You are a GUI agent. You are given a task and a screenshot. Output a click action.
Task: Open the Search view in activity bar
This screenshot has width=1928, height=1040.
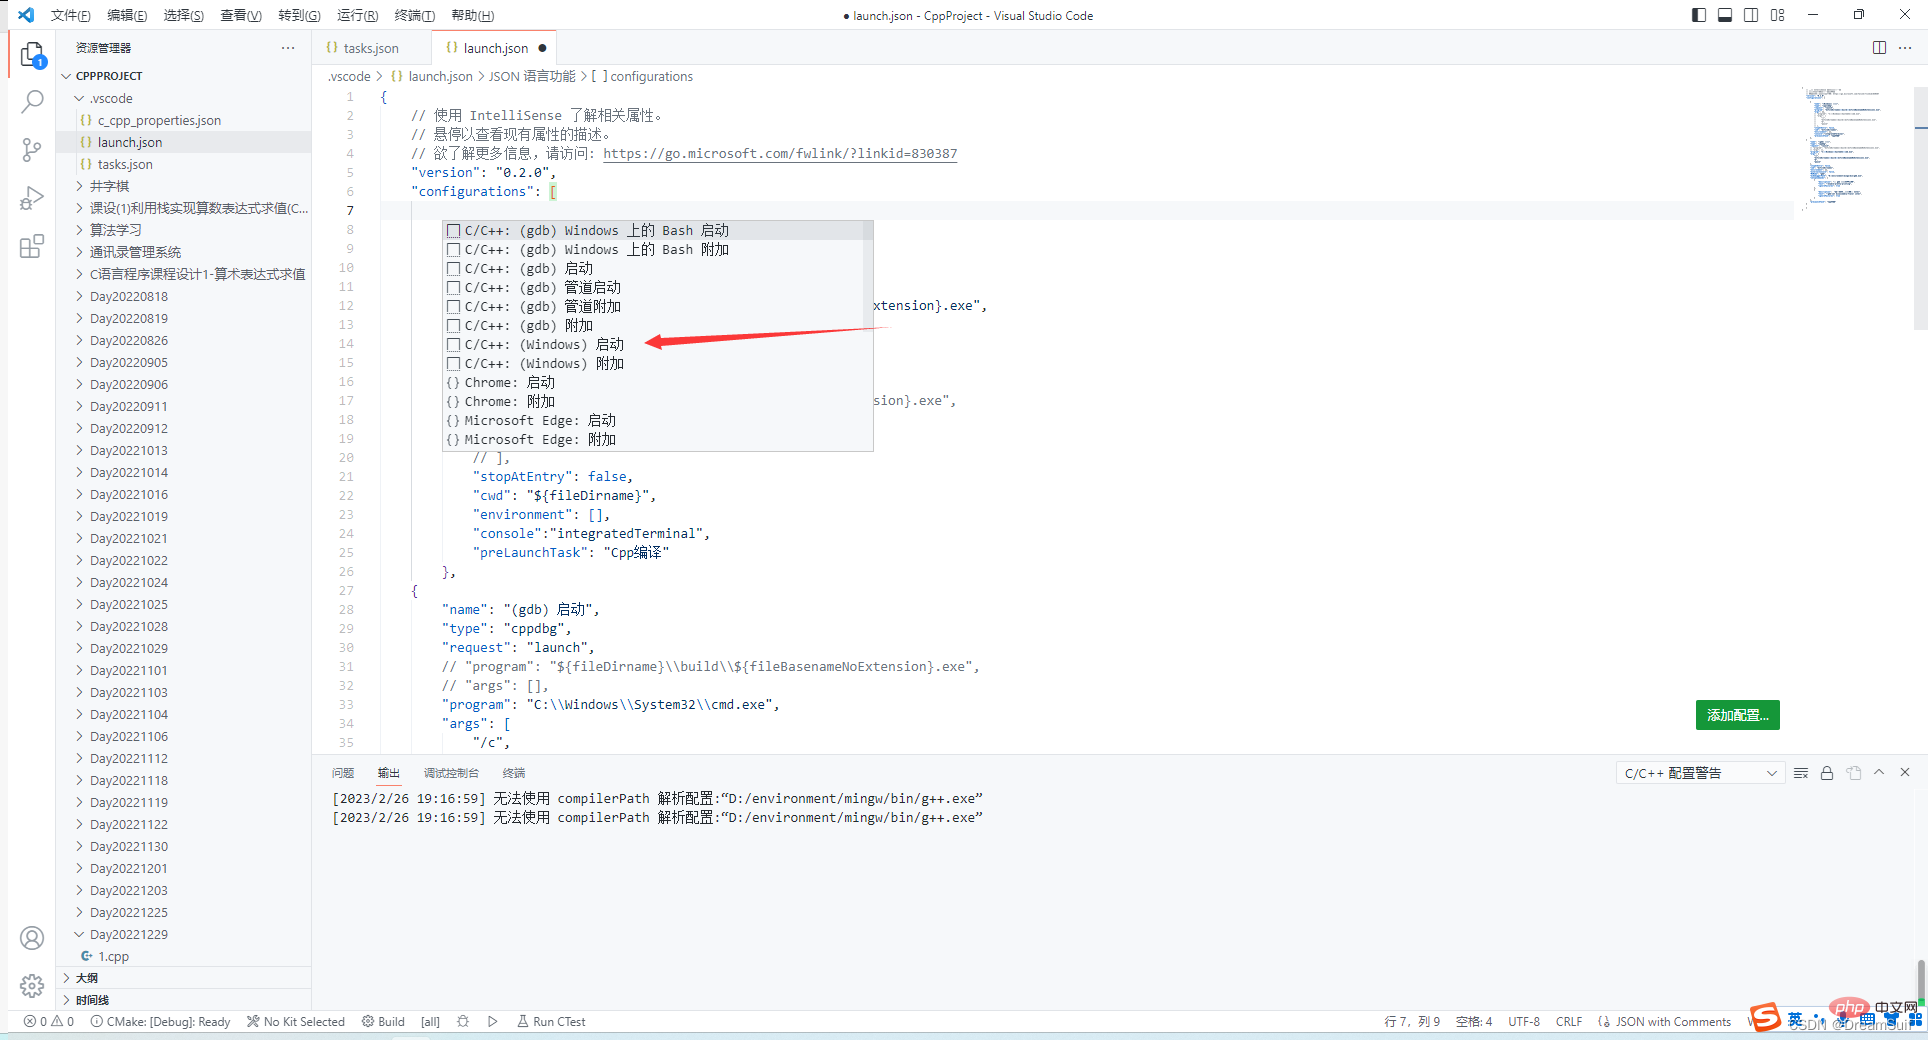tap(32, 101)
